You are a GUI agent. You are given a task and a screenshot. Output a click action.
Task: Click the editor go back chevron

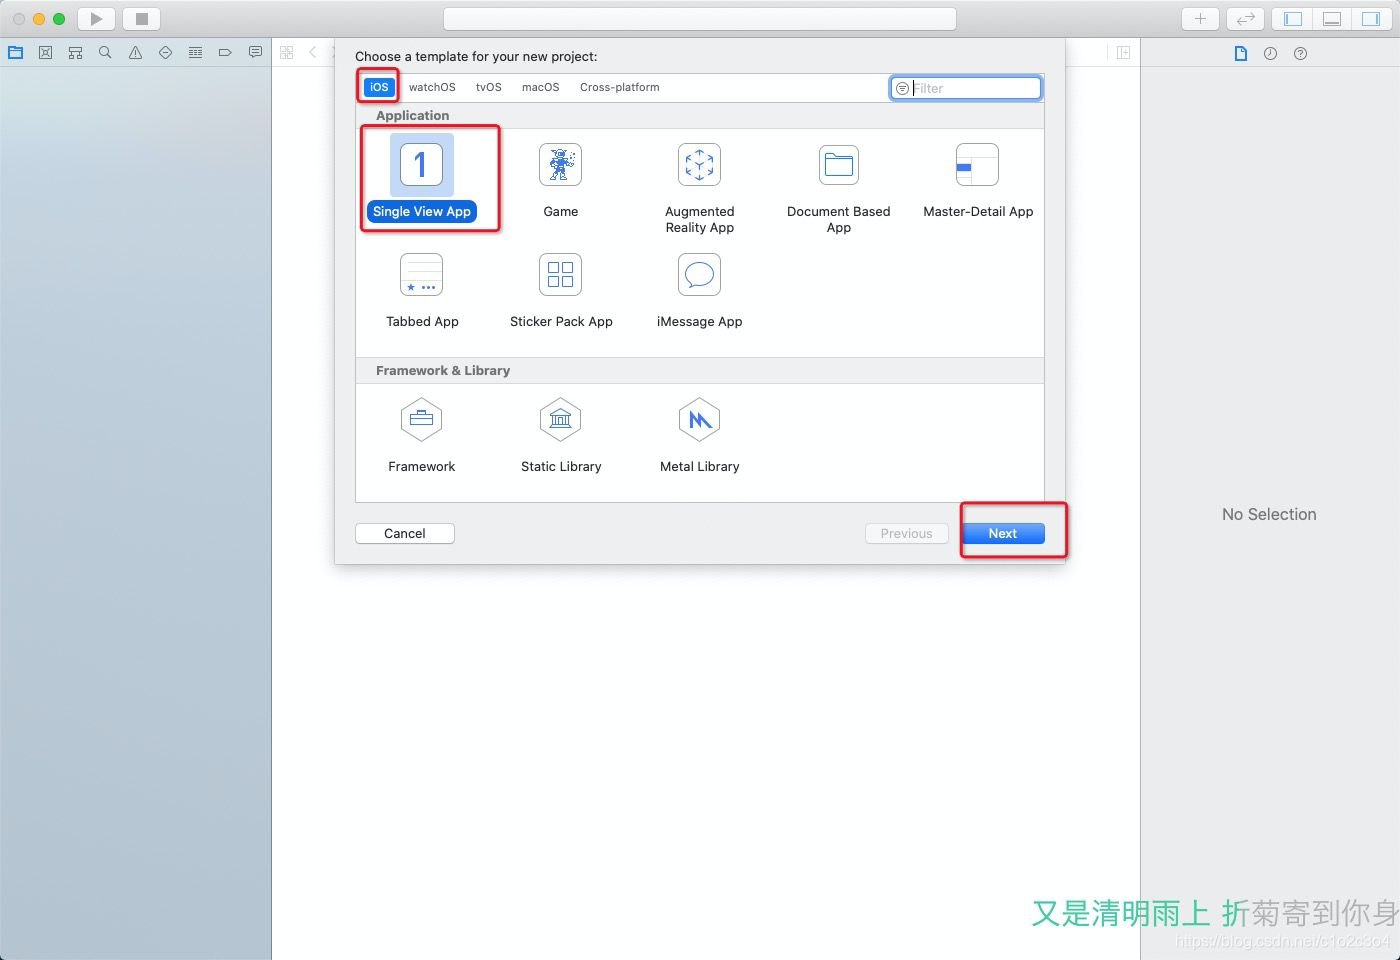click(313, 53)
